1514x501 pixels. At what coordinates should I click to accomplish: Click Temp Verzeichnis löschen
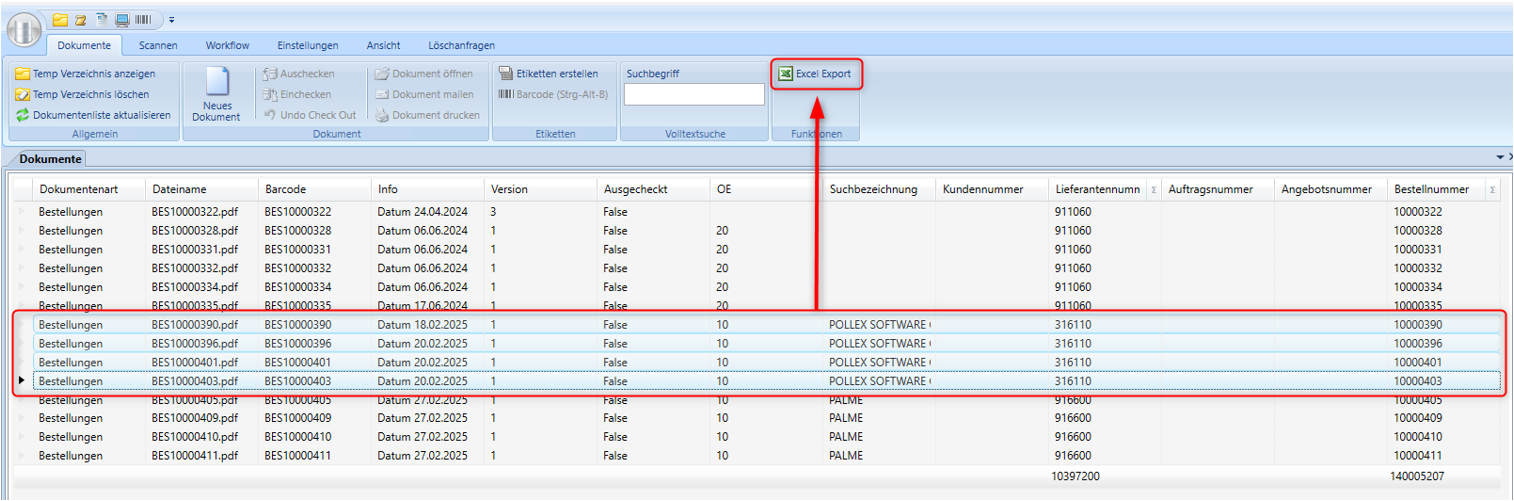click(82, 94)
